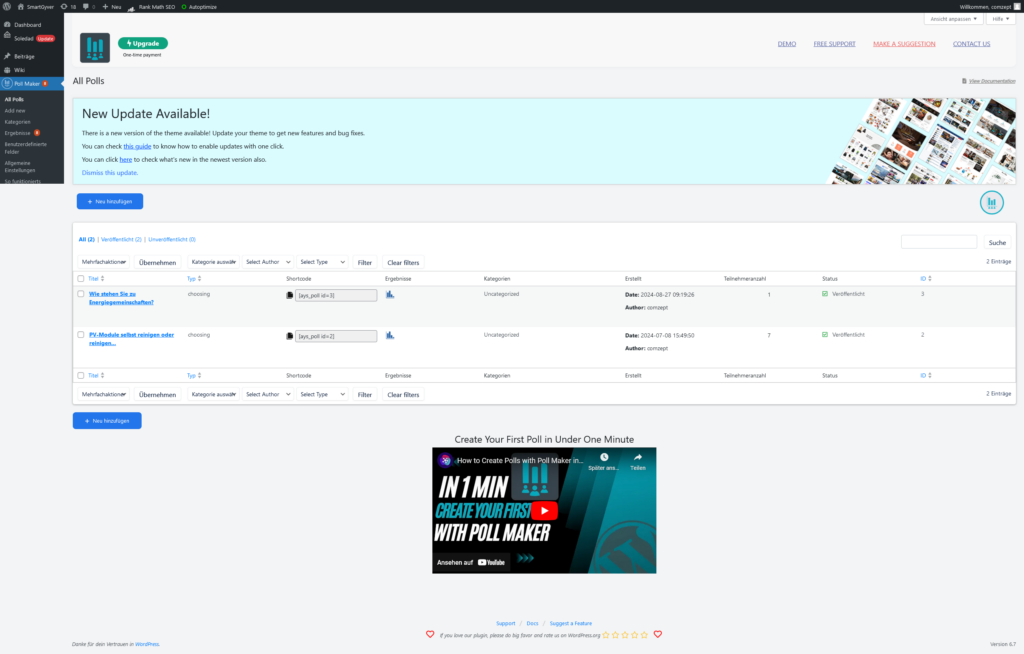Open the top Select Author dropdown
This screenshot has width=1024, height=654.
pyautogui.click(x=267, y=262)
